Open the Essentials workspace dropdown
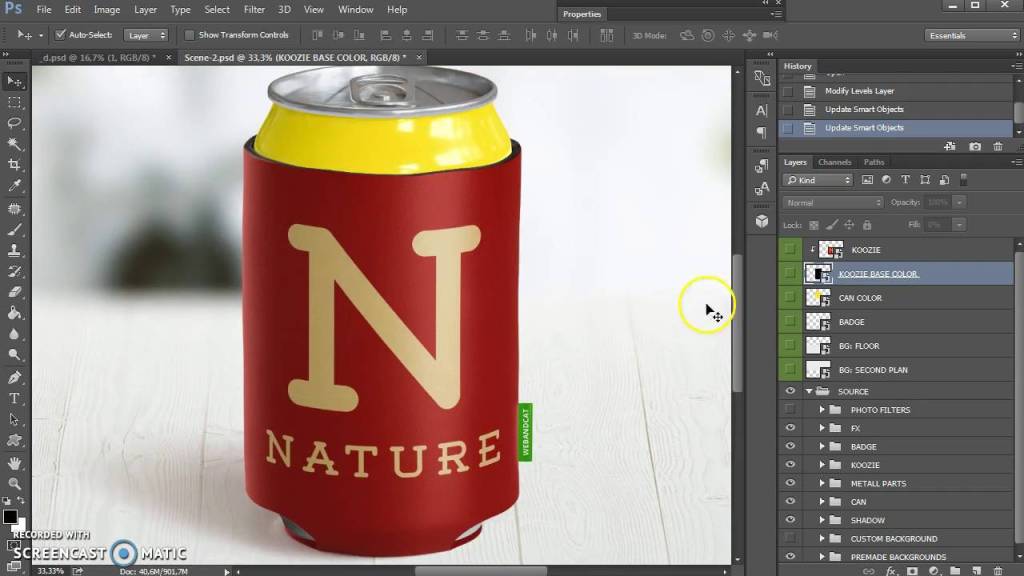This screenshot has width=1024, height=576. [x=971, y=35]
